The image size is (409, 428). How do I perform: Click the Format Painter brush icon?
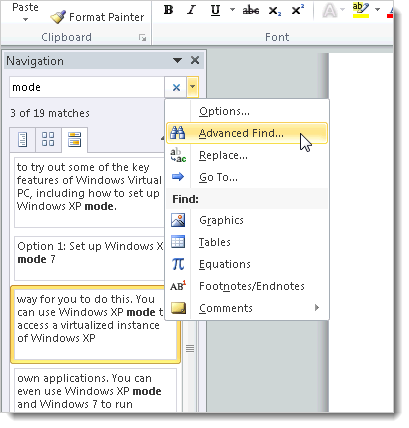coord(58,17)
